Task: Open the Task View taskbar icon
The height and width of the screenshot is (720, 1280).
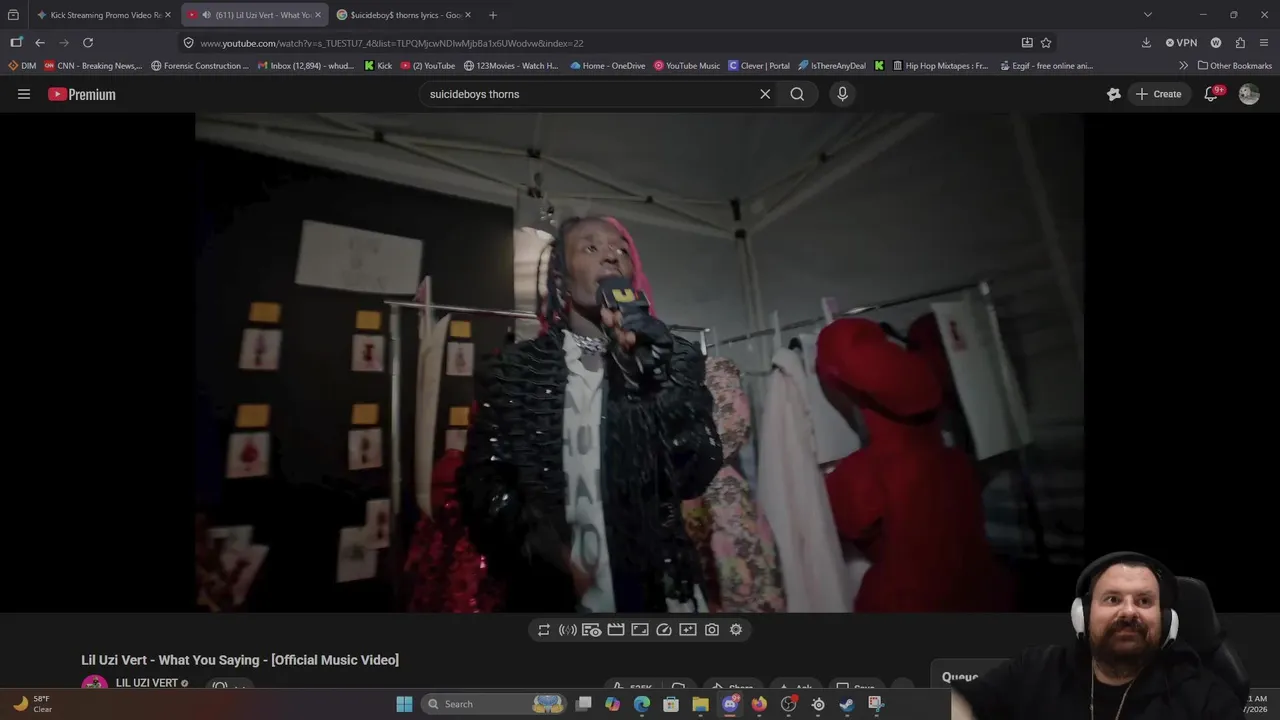Action: point(584,704)
